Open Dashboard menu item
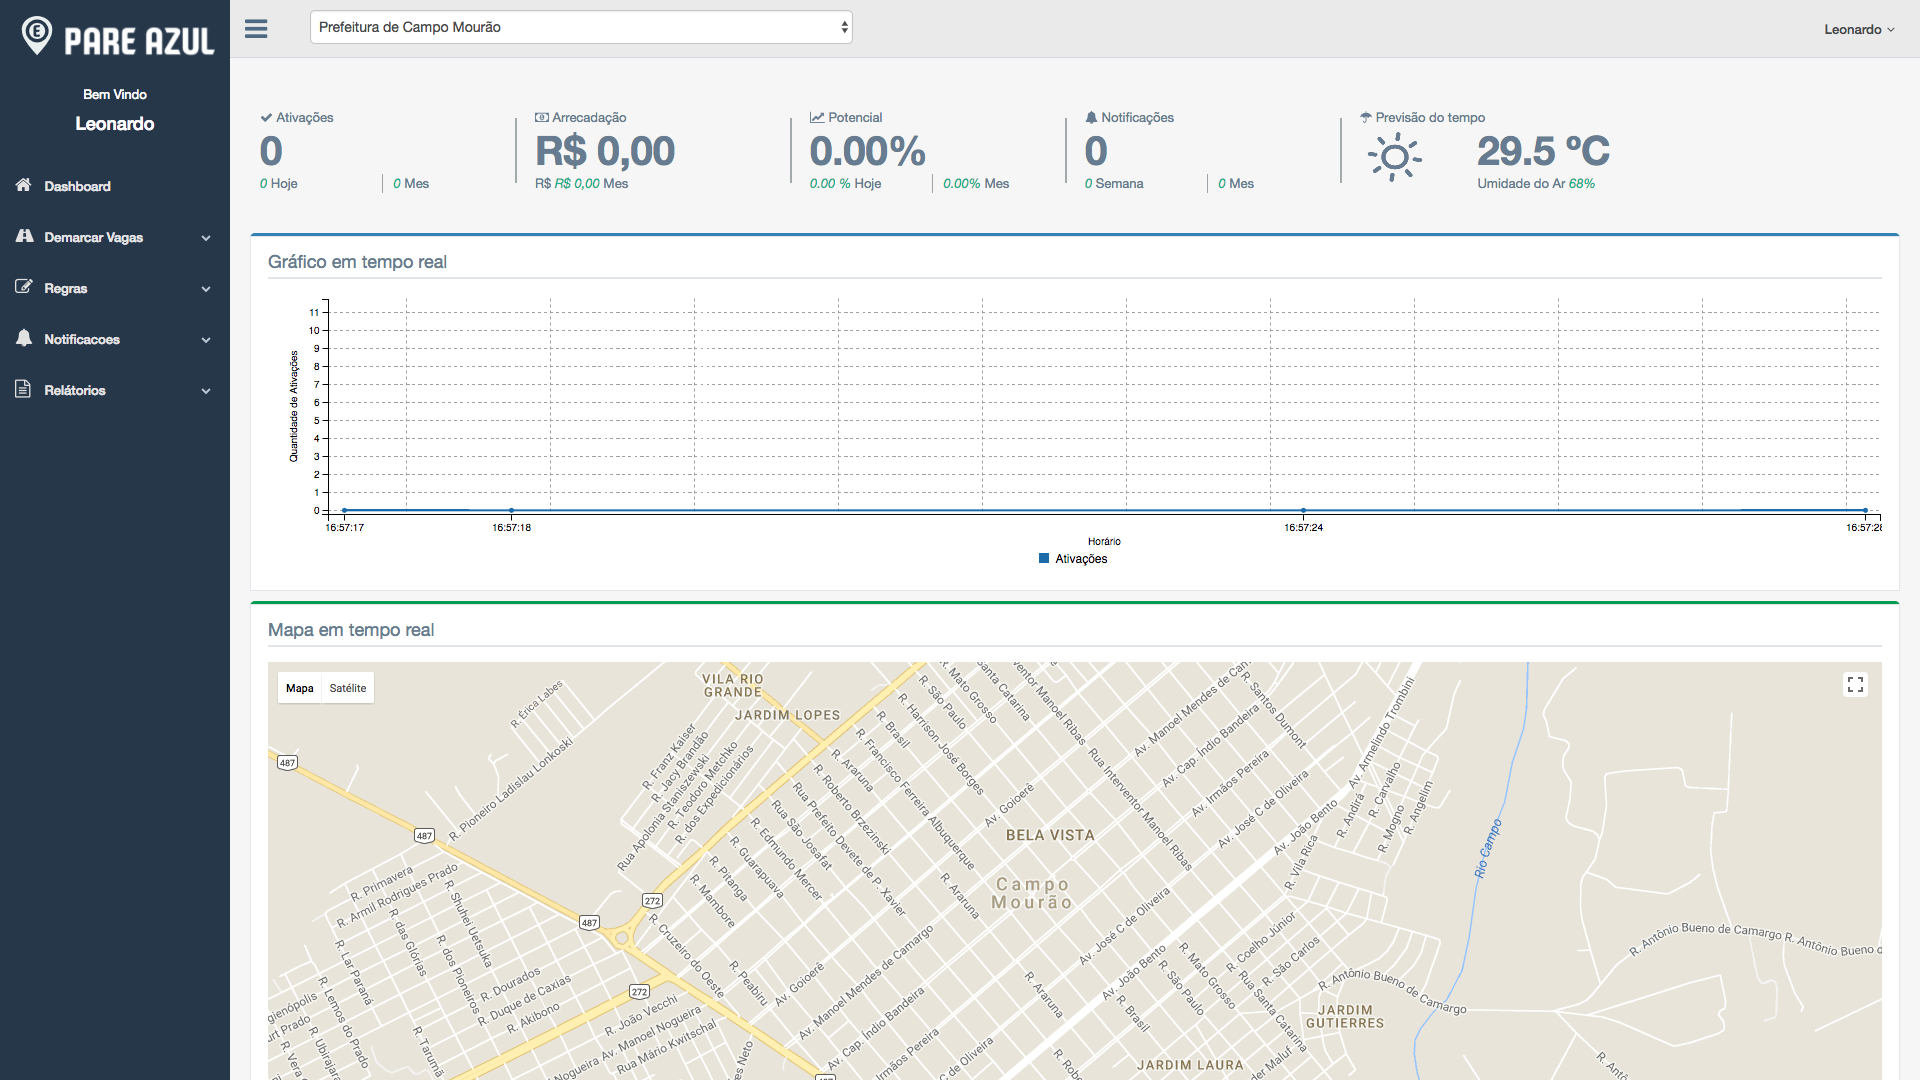This screenshot has height=1080, width=1920. point(115,186)
